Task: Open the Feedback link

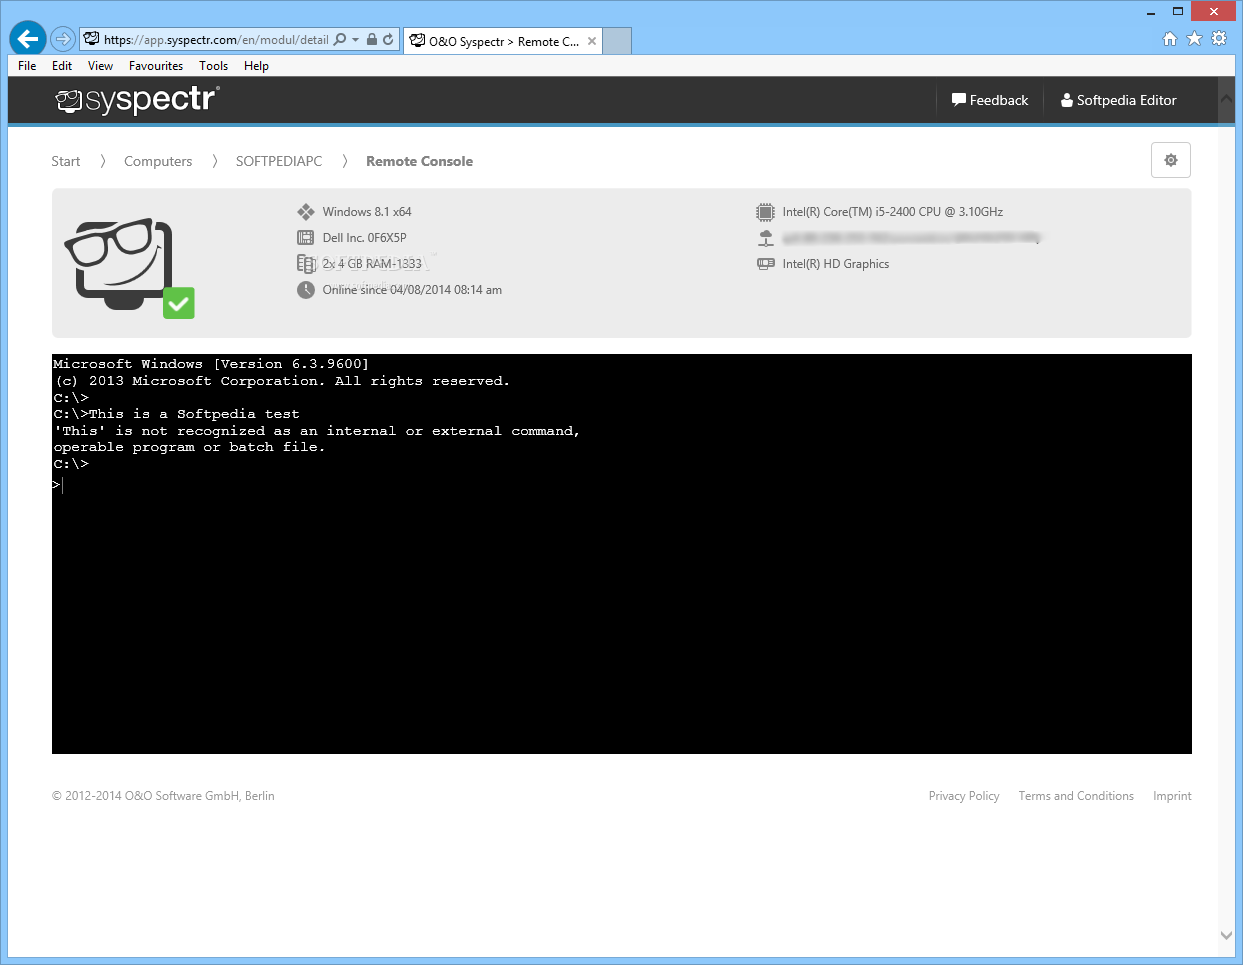Action: (x=990, y=100)
